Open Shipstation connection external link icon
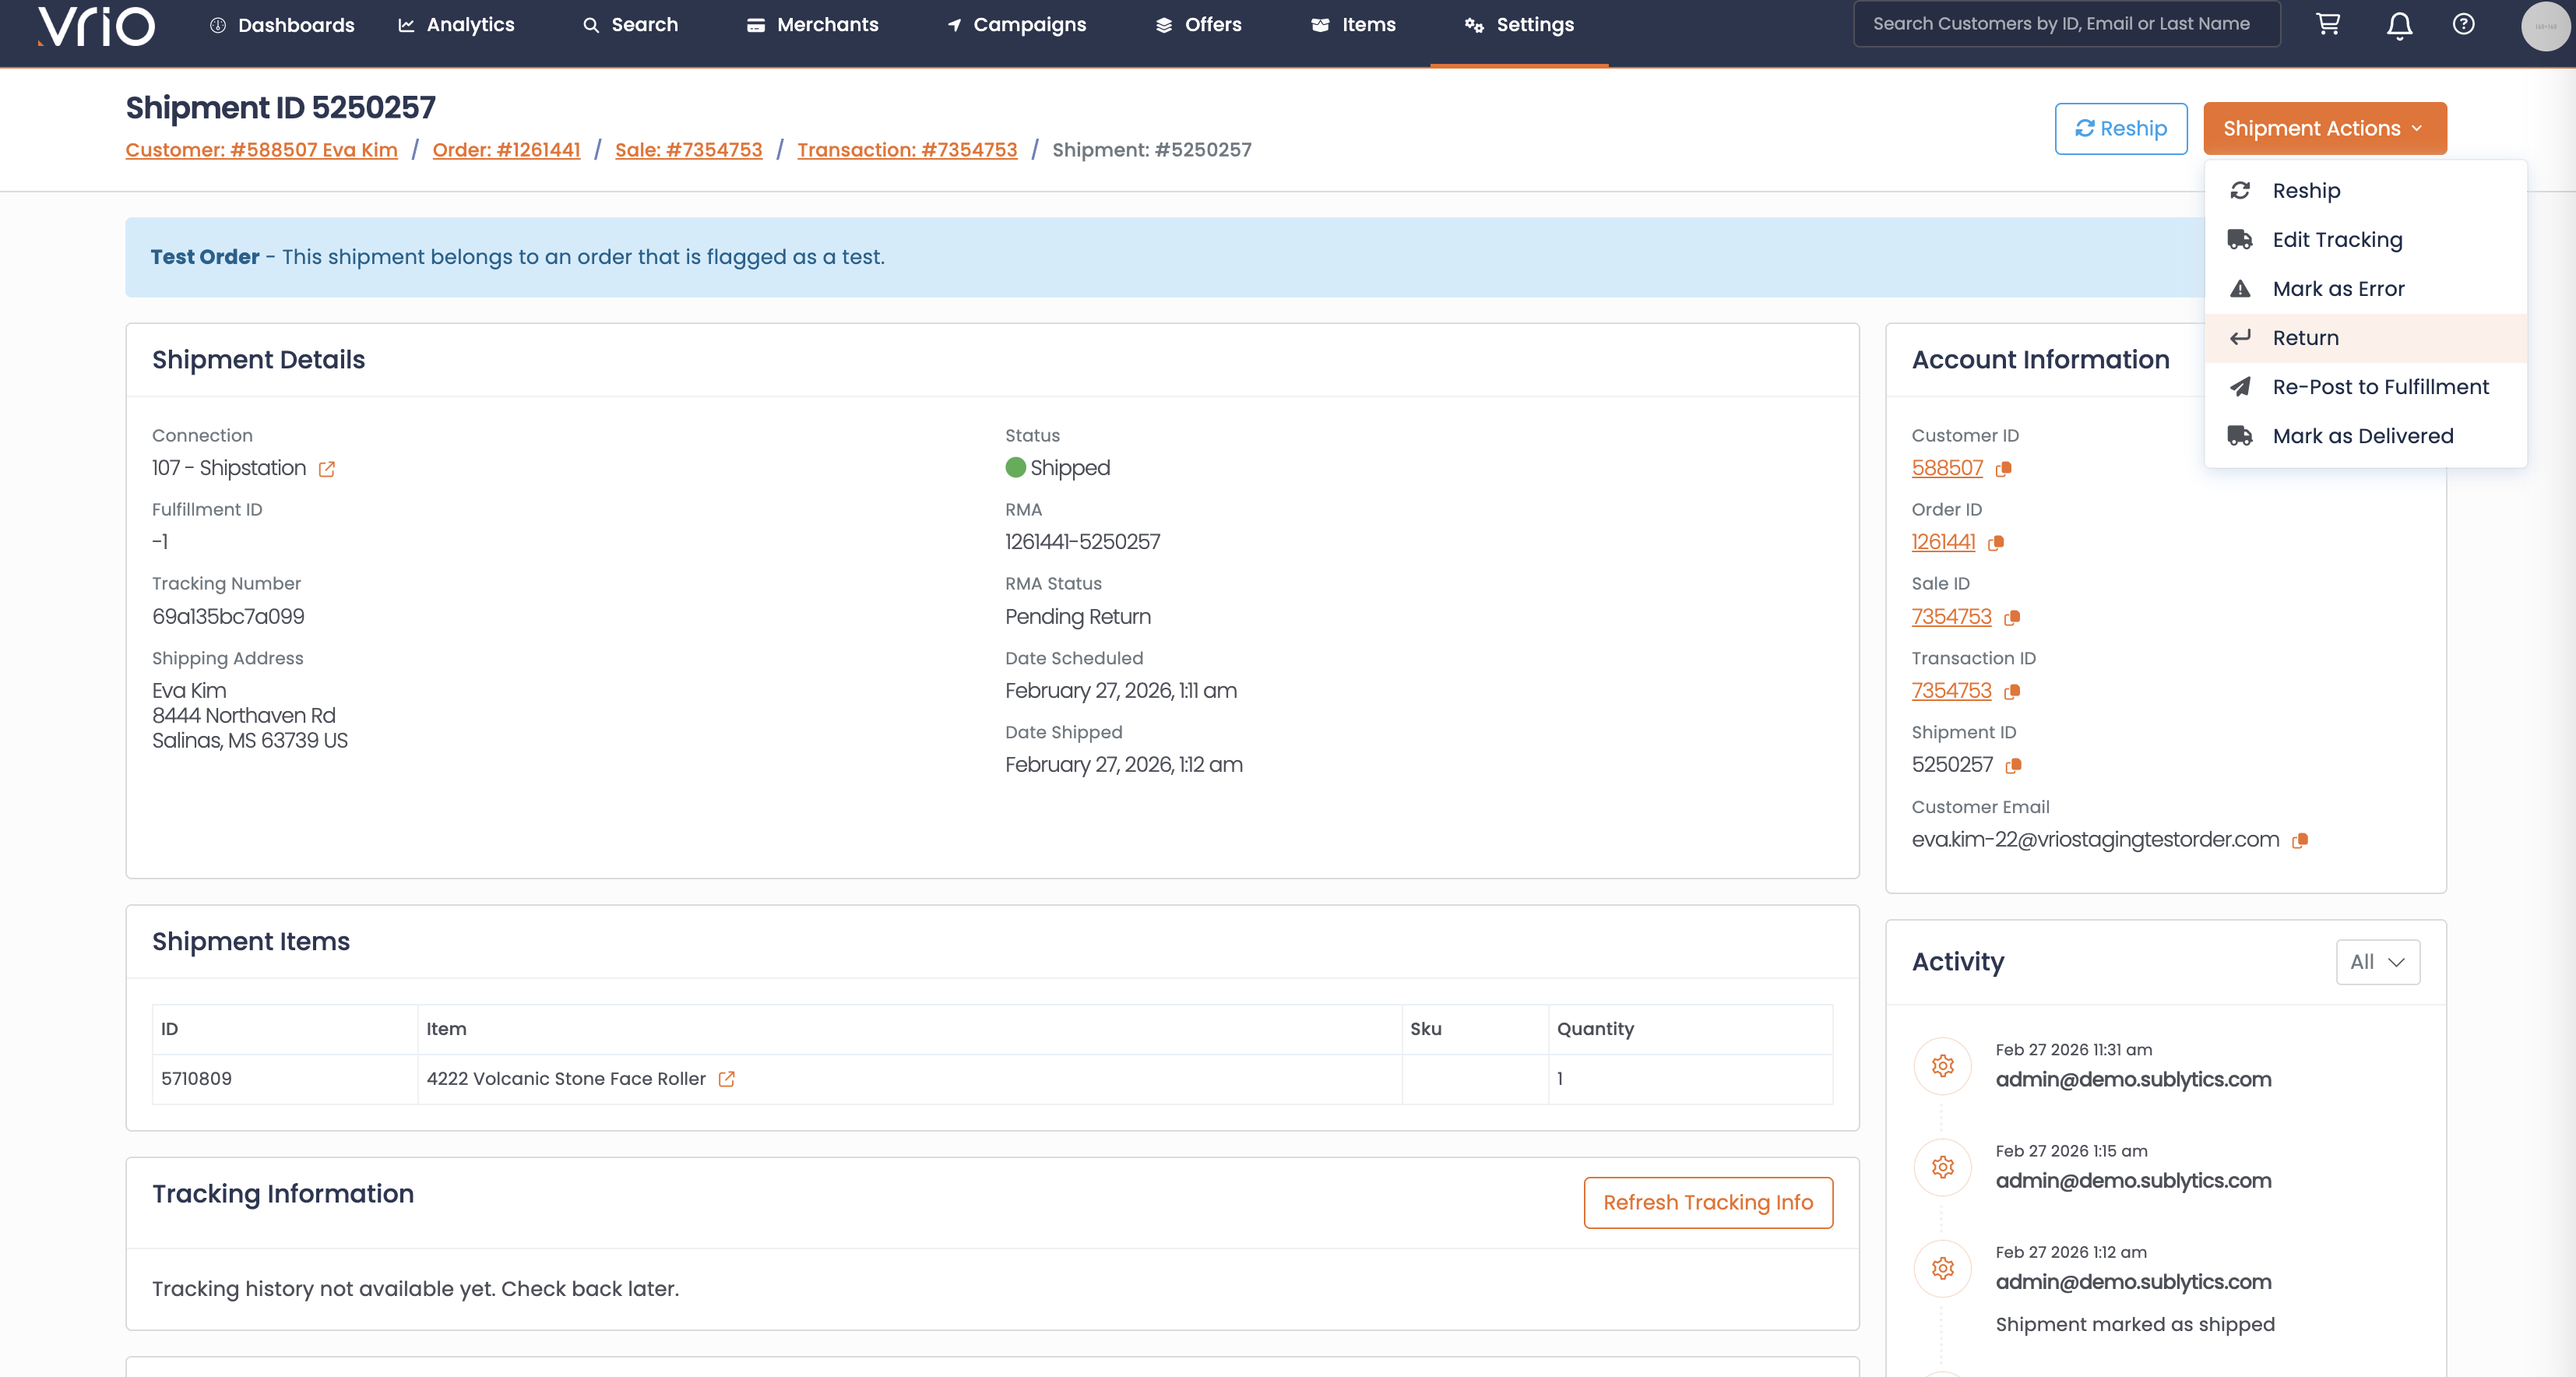This screenshot has height=1377, width=2576. tap(327, 469)
